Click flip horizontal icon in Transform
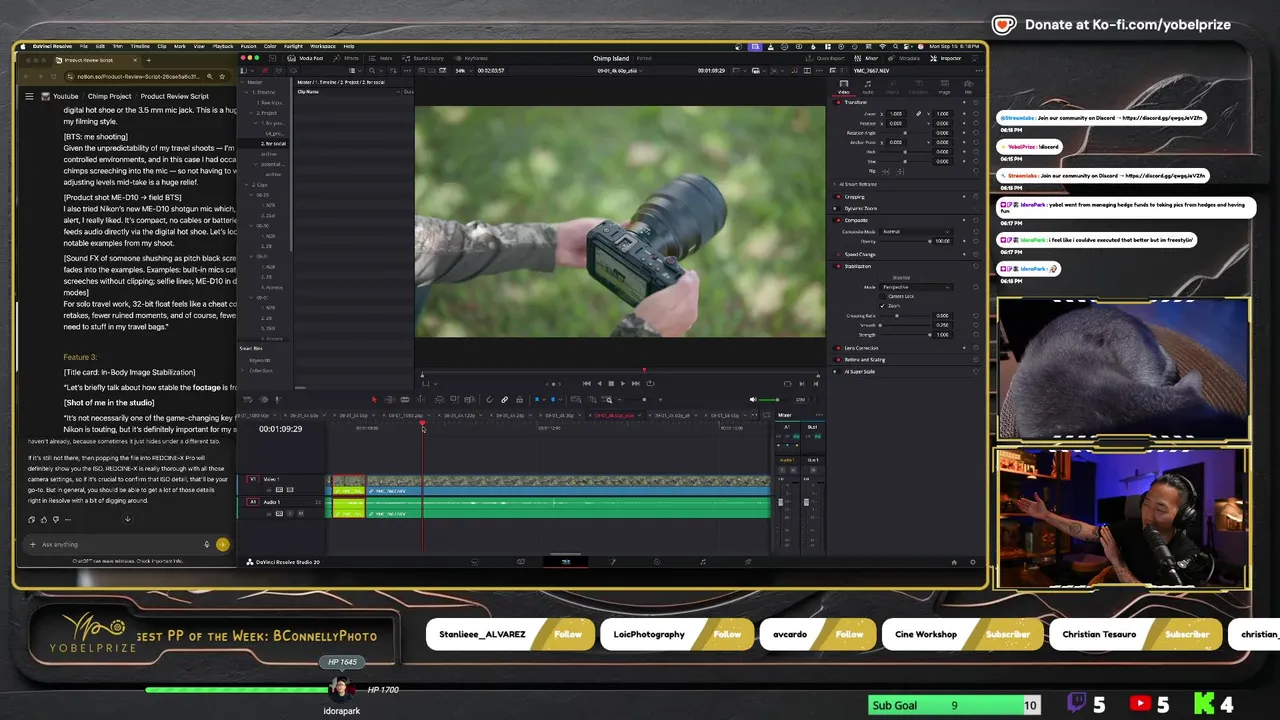Viewport: 1280px width, 720px height. [x=885, y=172]
